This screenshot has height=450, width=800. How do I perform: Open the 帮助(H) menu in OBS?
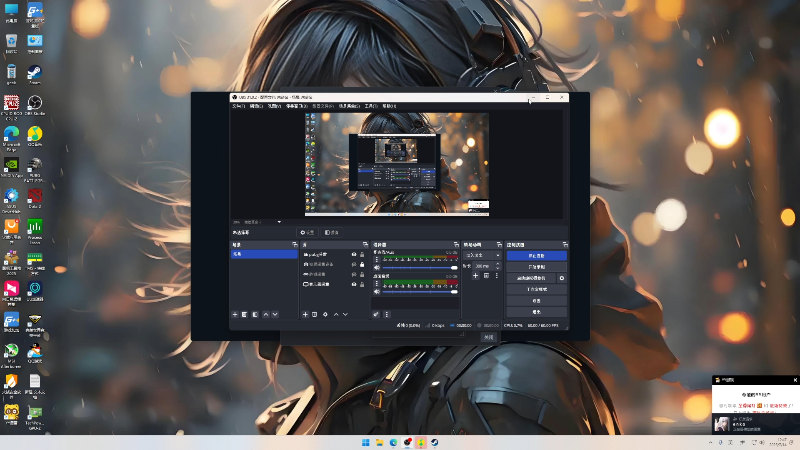(x=389, y=106)
